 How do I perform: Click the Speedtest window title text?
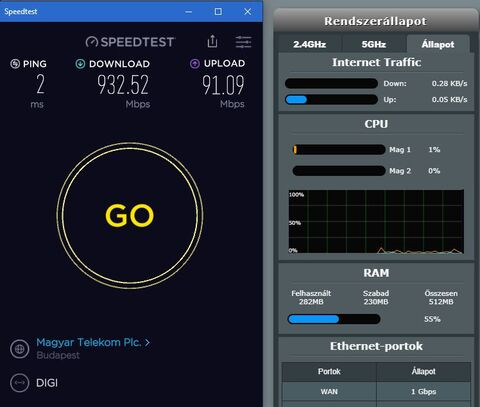(x=21, y=11)
